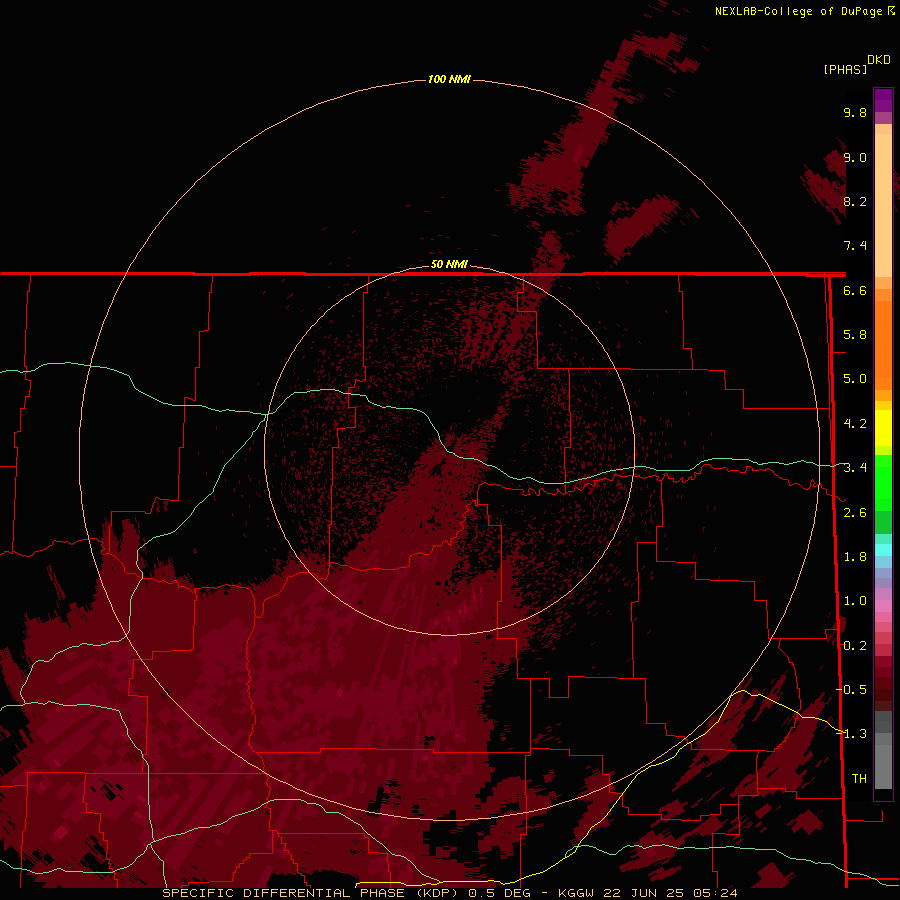The image size is (900, 900).
Task: Click the -1.3 legend value
Action: [x=852, y=734]
